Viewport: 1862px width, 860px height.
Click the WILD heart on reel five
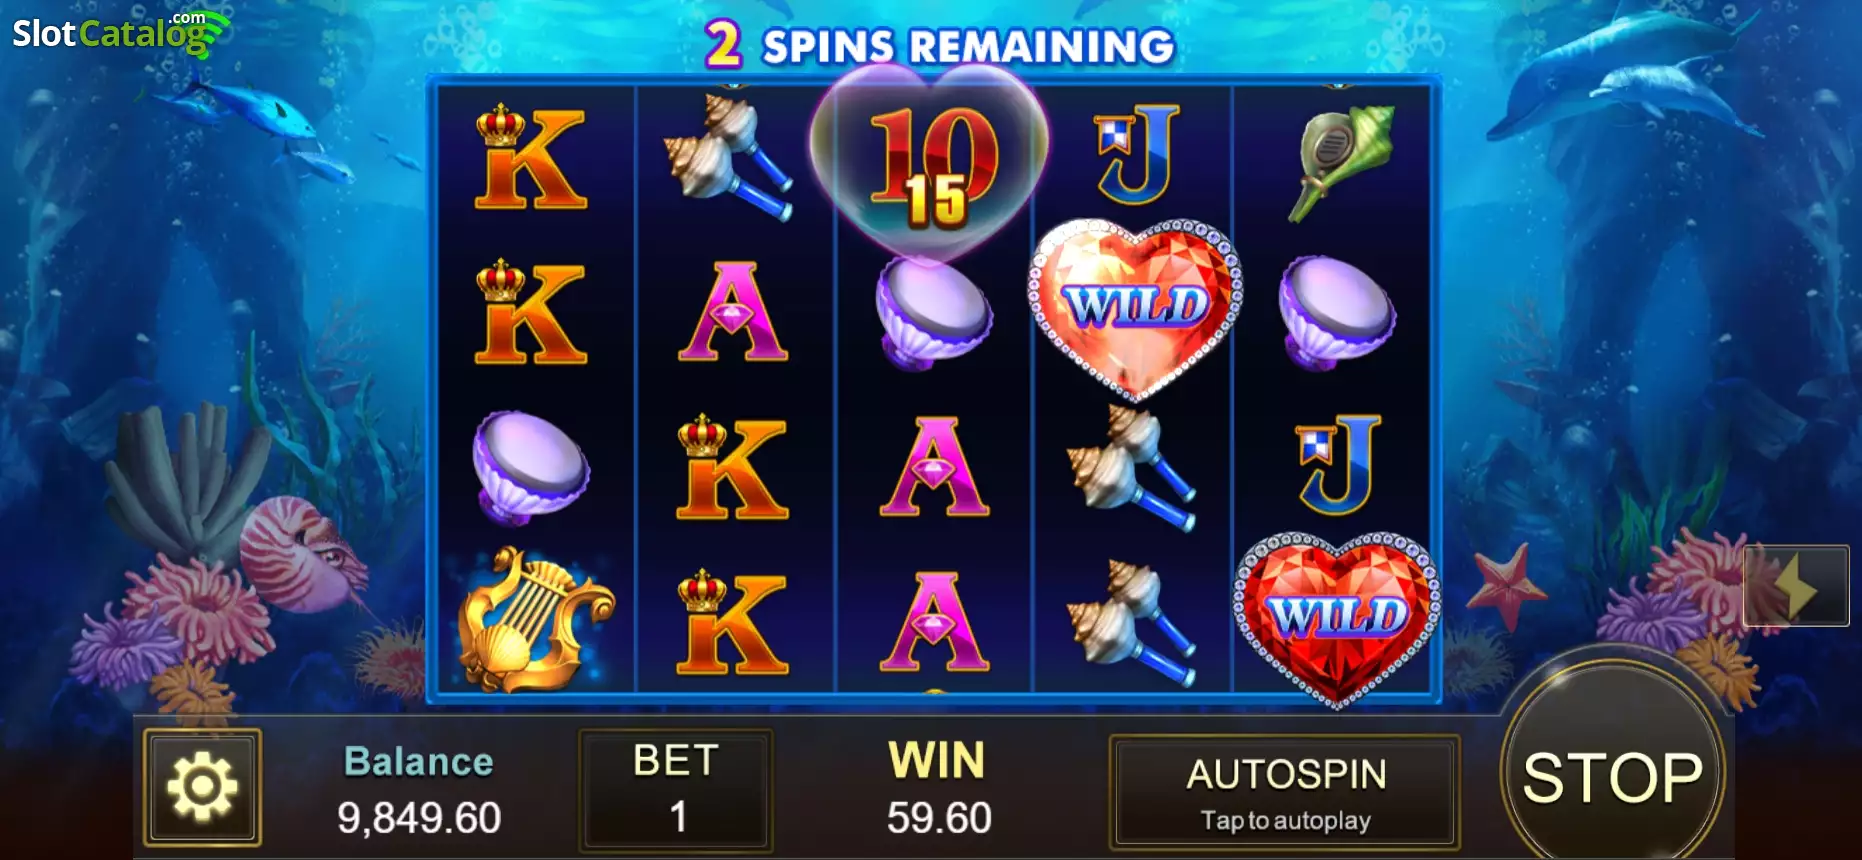[1337, 618]
